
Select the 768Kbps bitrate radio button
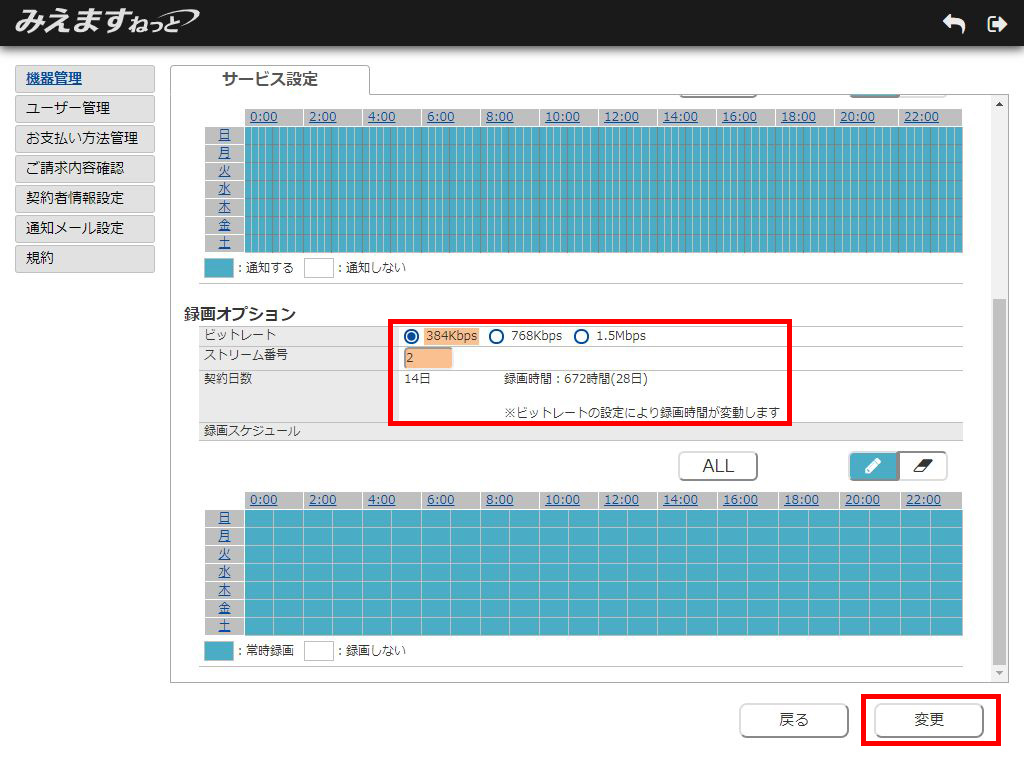point(497,336)
